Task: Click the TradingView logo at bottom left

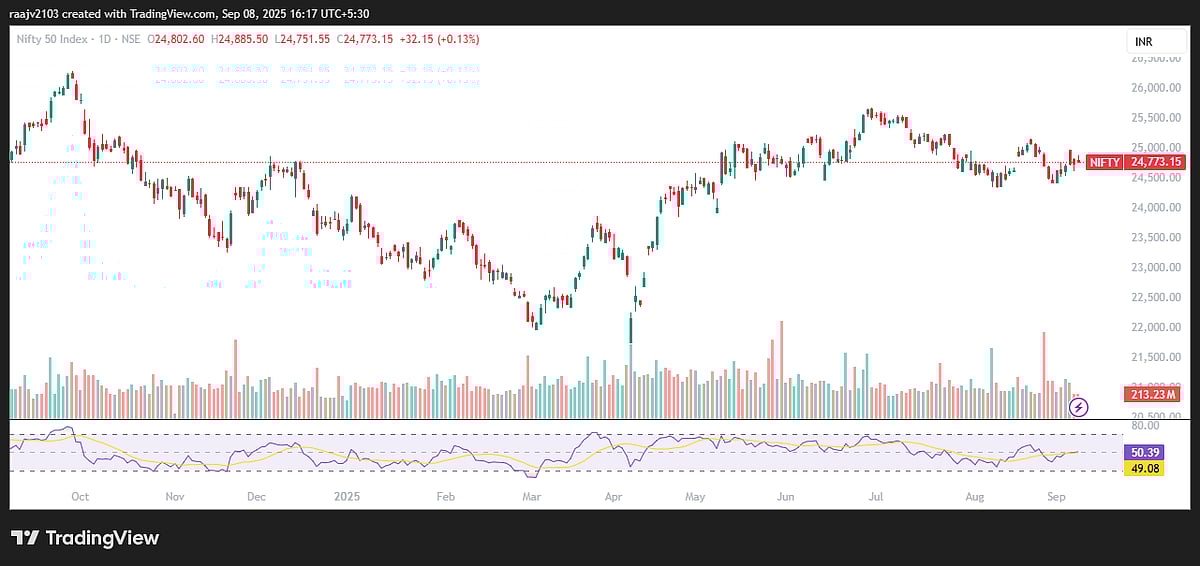Action: [85, 538]
